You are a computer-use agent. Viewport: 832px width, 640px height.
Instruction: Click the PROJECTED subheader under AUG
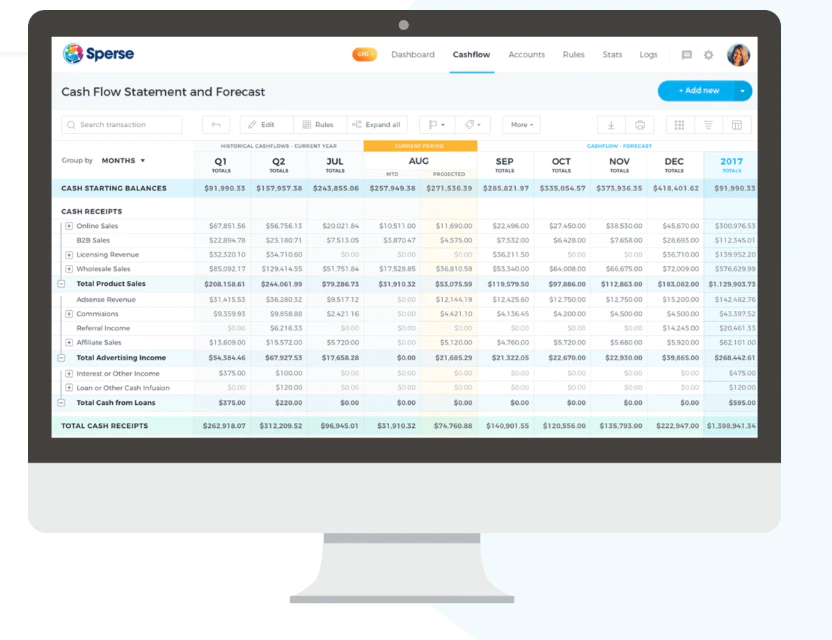tap(449, 174)
